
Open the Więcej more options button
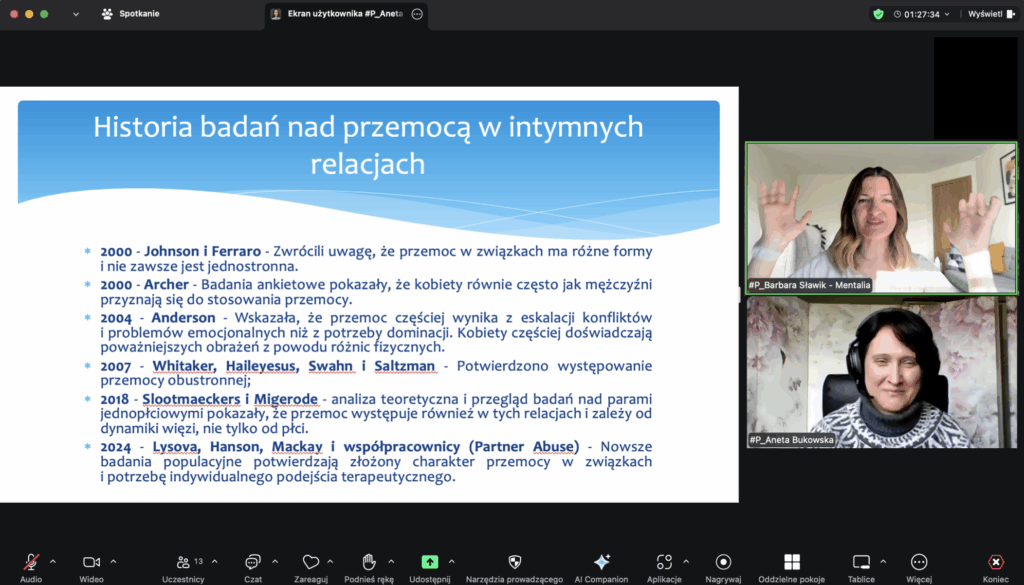(x=919, y=562)
